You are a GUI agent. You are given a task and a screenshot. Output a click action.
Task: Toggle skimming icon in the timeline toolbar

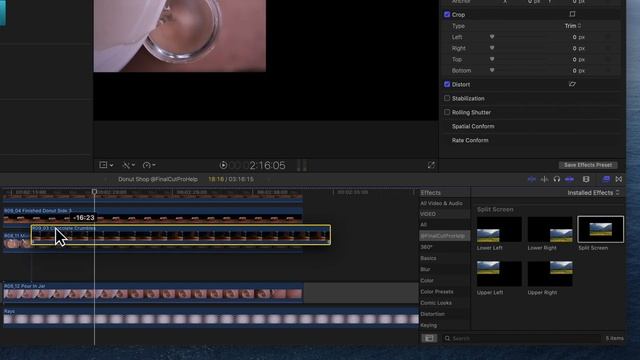(x=531, y=179)
